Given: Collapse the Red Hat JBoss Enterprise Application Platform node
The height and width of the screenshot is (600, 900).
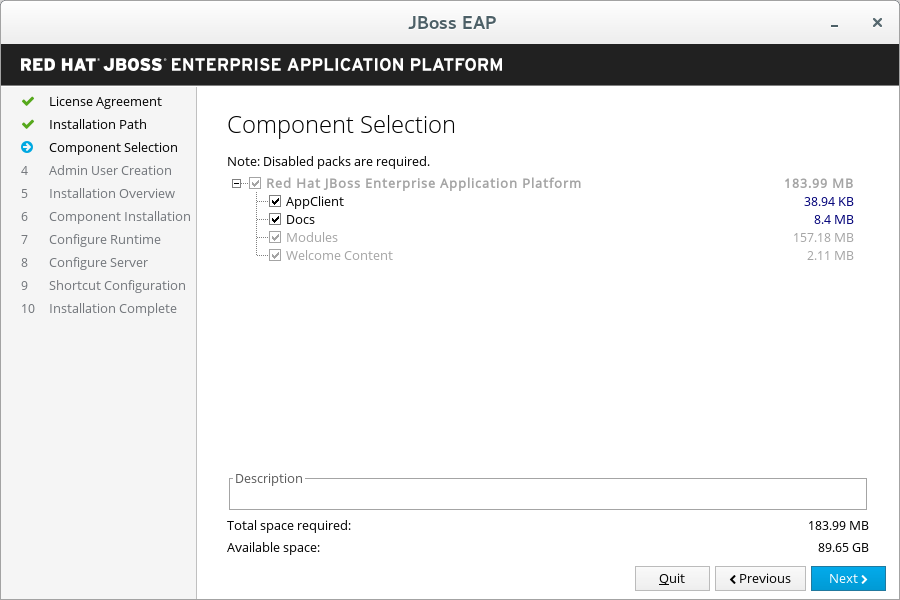Looking at the screenshot, I should click(x=235, y=183).
